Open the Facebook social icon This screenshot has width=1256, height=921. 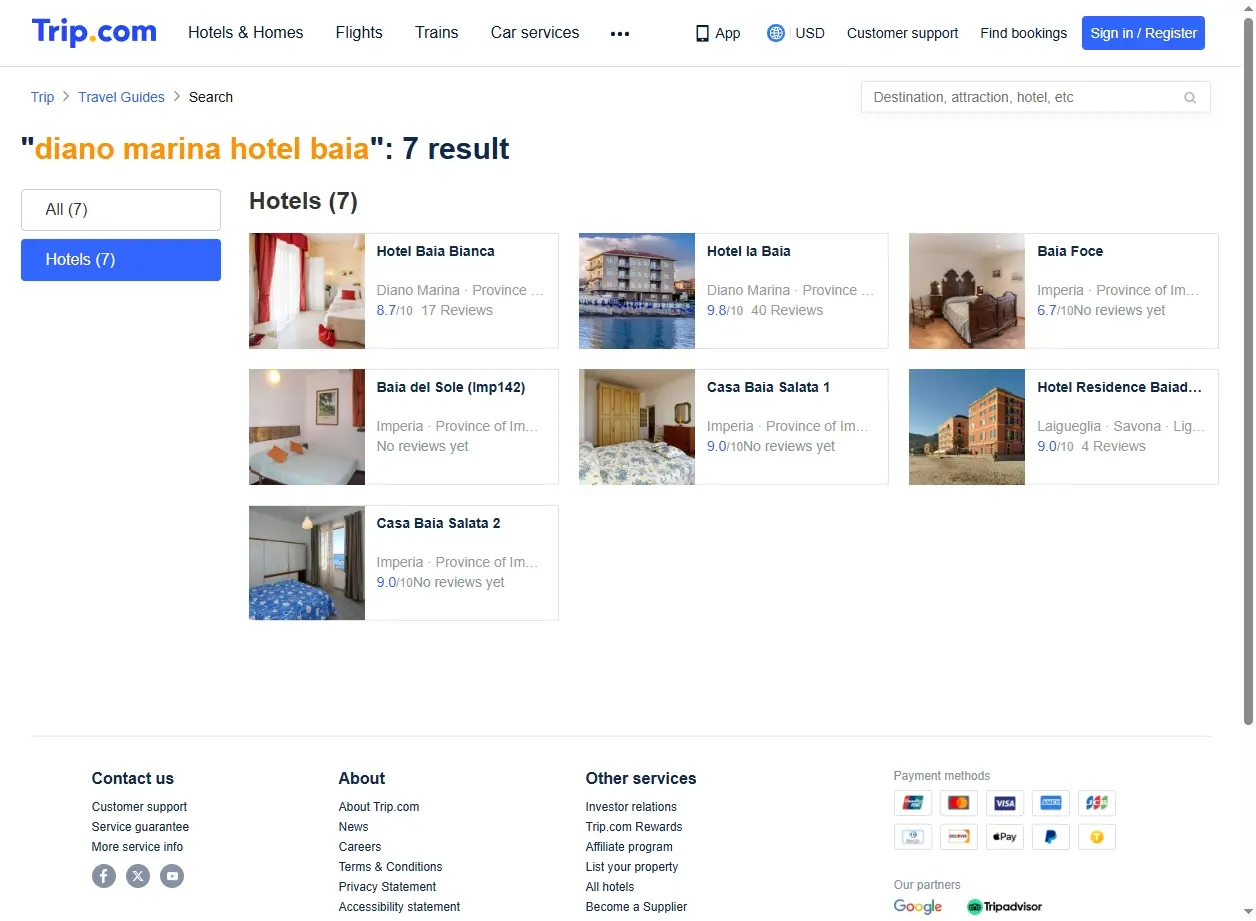click(104, 876)
